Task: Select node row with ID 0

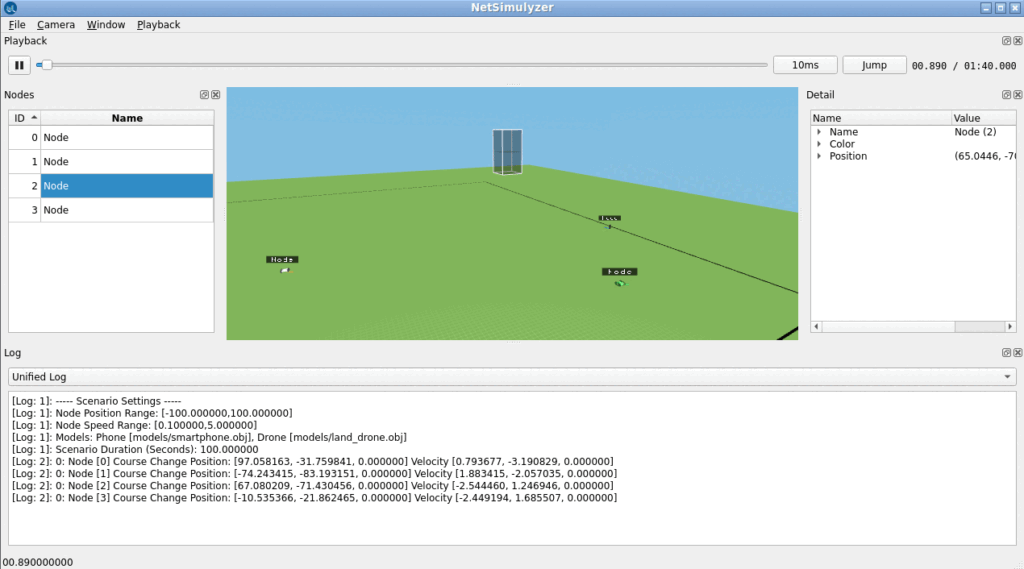Action: coord(111,138)
